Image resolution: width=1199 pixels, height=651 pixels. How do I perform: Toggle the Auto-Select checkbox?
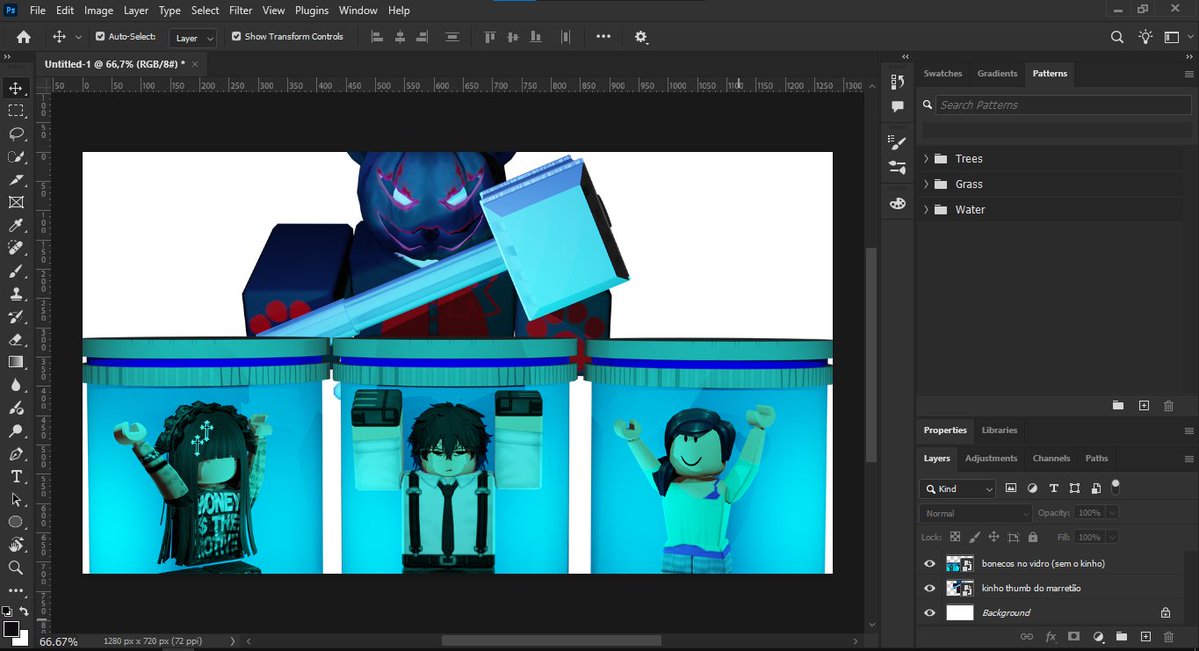[100, 36]
